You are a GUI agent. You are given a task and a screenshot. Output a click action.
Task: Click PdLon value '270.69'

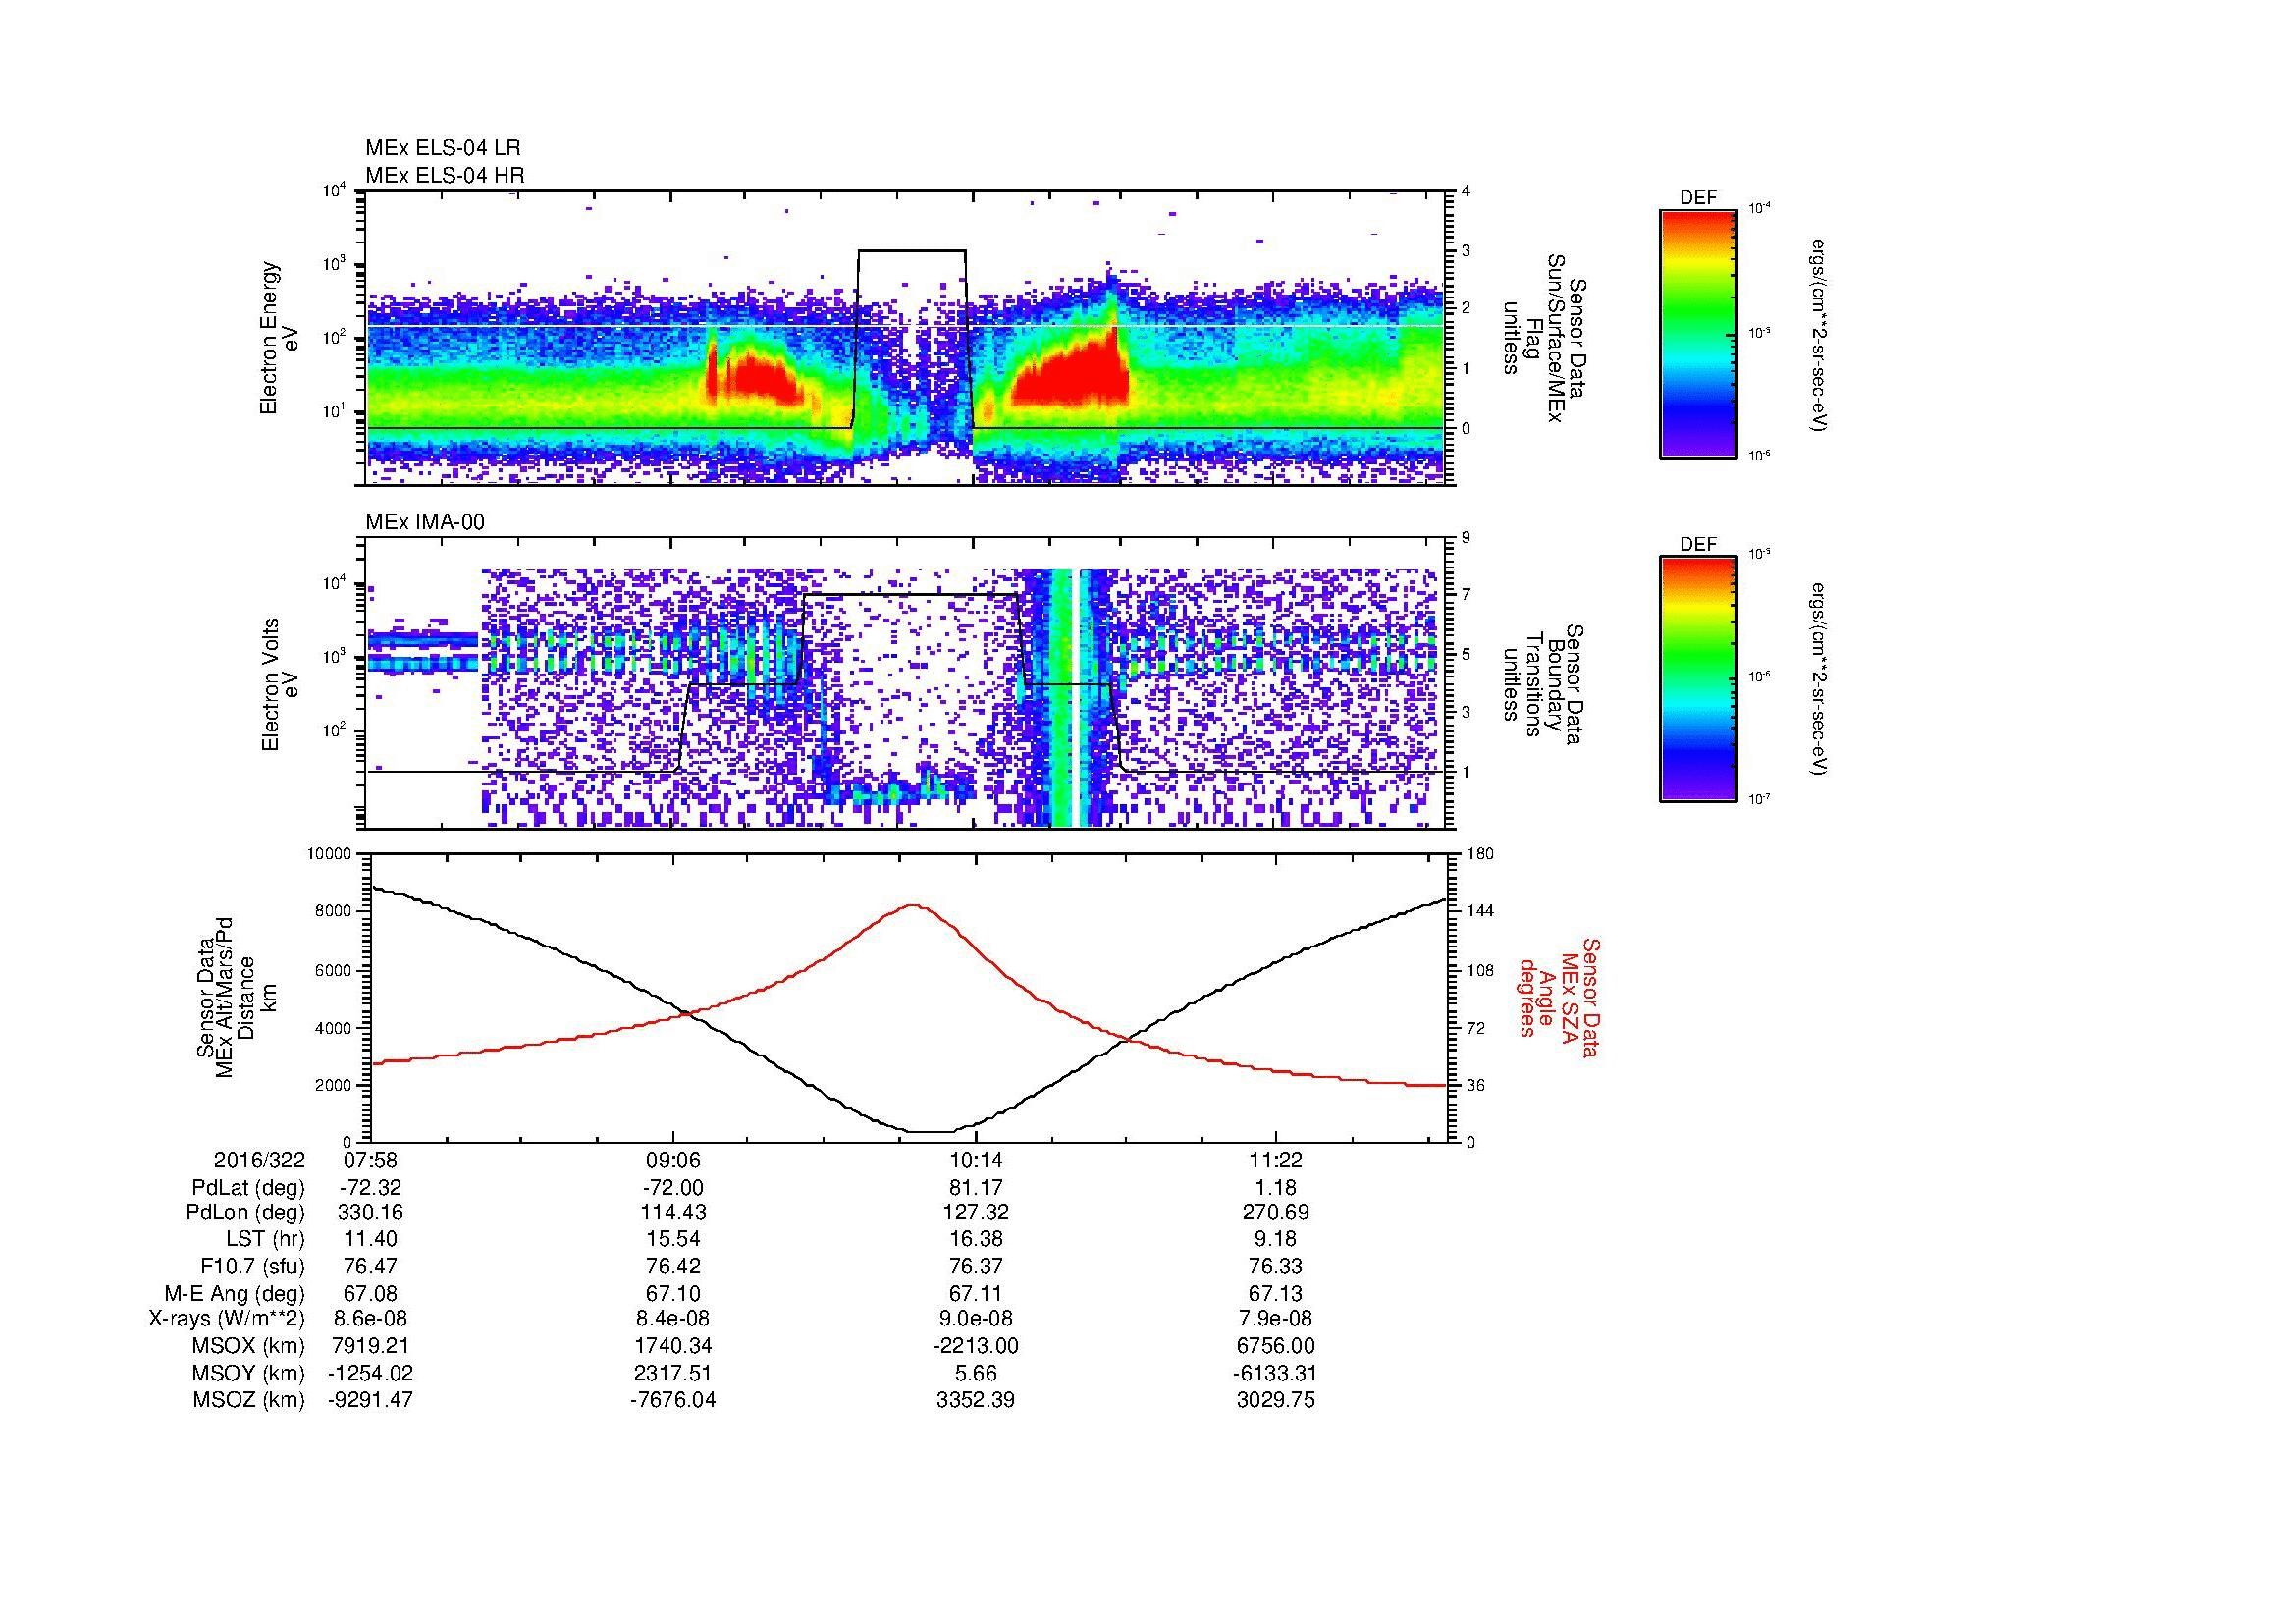[1276, 1214]
